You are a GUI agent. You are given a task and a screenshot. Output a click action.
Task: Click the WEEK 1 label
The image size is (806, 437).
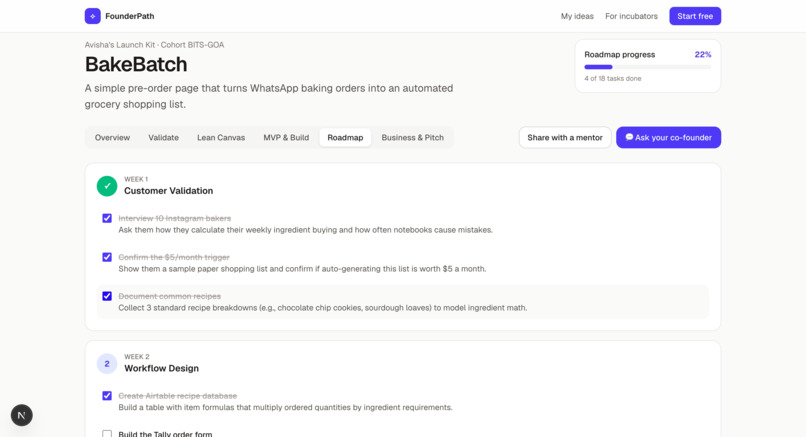click(x=136, y=179)
